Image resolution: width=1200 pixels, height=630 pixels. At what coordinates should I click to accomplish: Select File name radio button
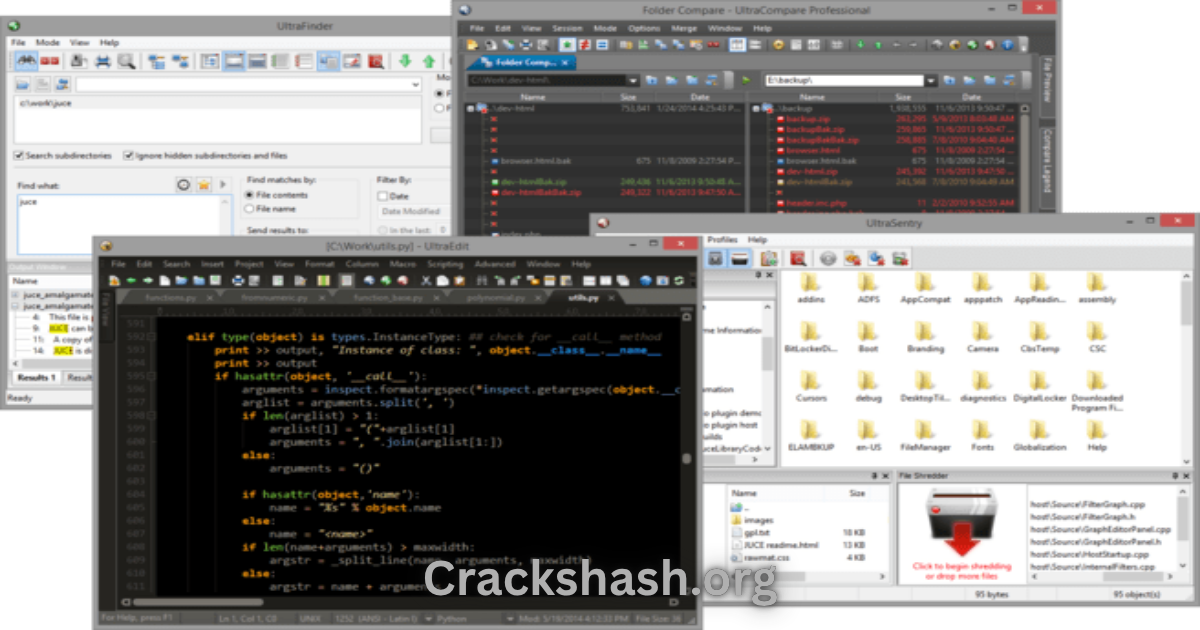(x=249, y=209)
